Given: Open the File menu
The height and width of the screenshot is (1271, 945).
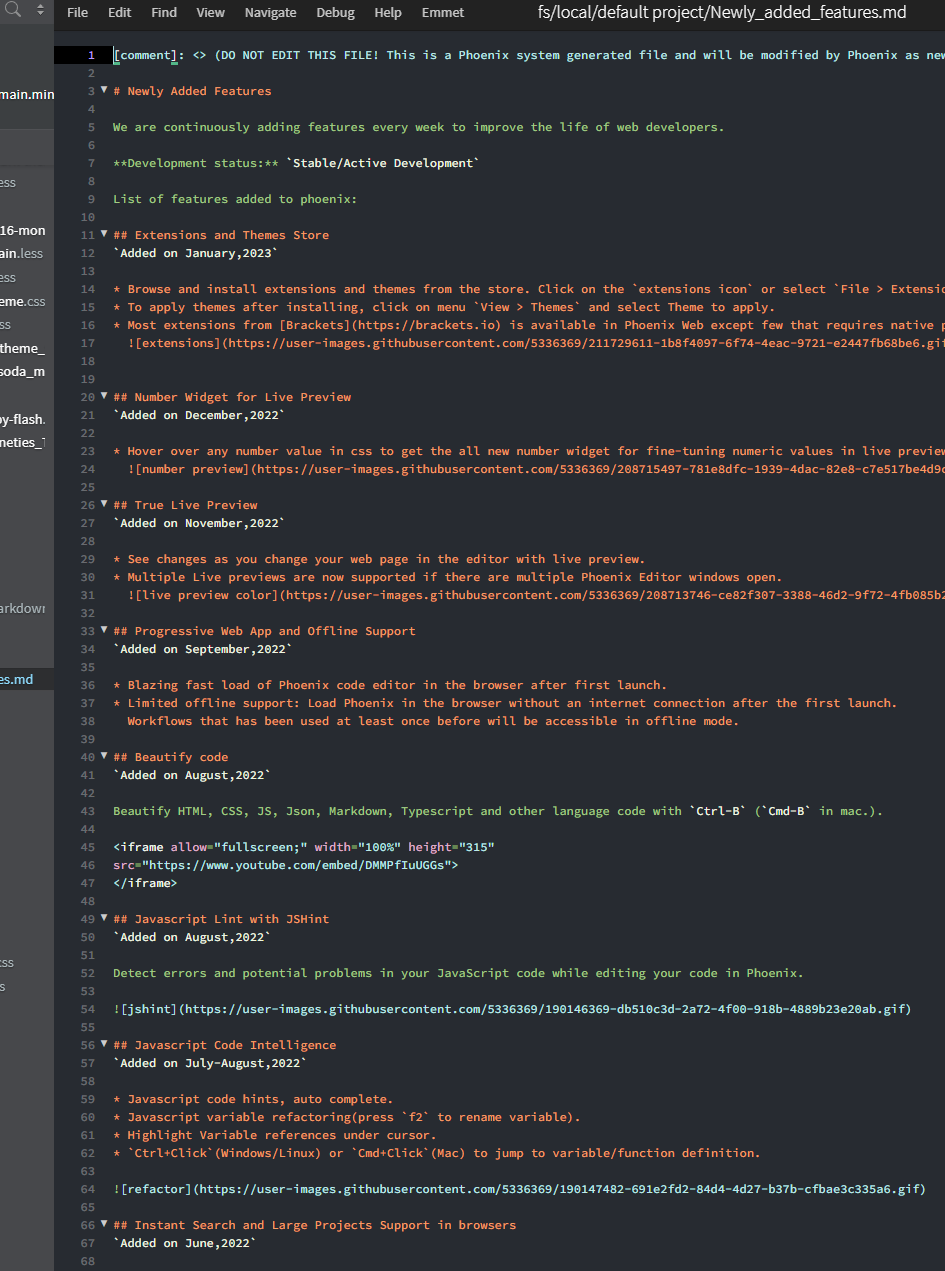Looking at the screenshot, I should pyautogui.click(x=76, y=13).
